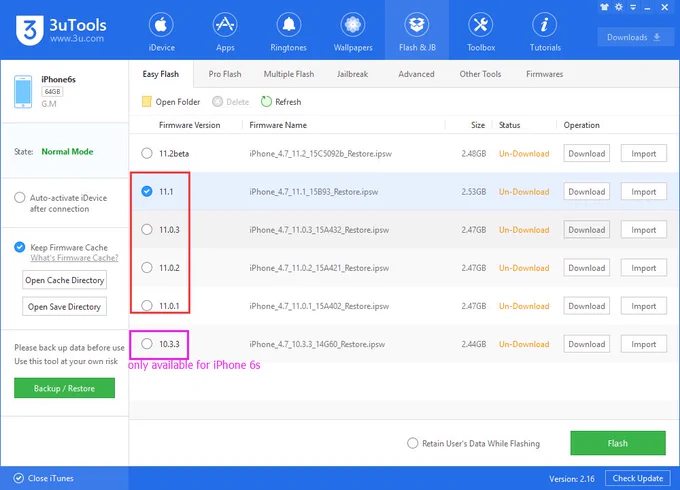Viewport: 680px width, 490px height.
Task: Select firmware 11.2beta radio button
Action: [x=147, y=154]
